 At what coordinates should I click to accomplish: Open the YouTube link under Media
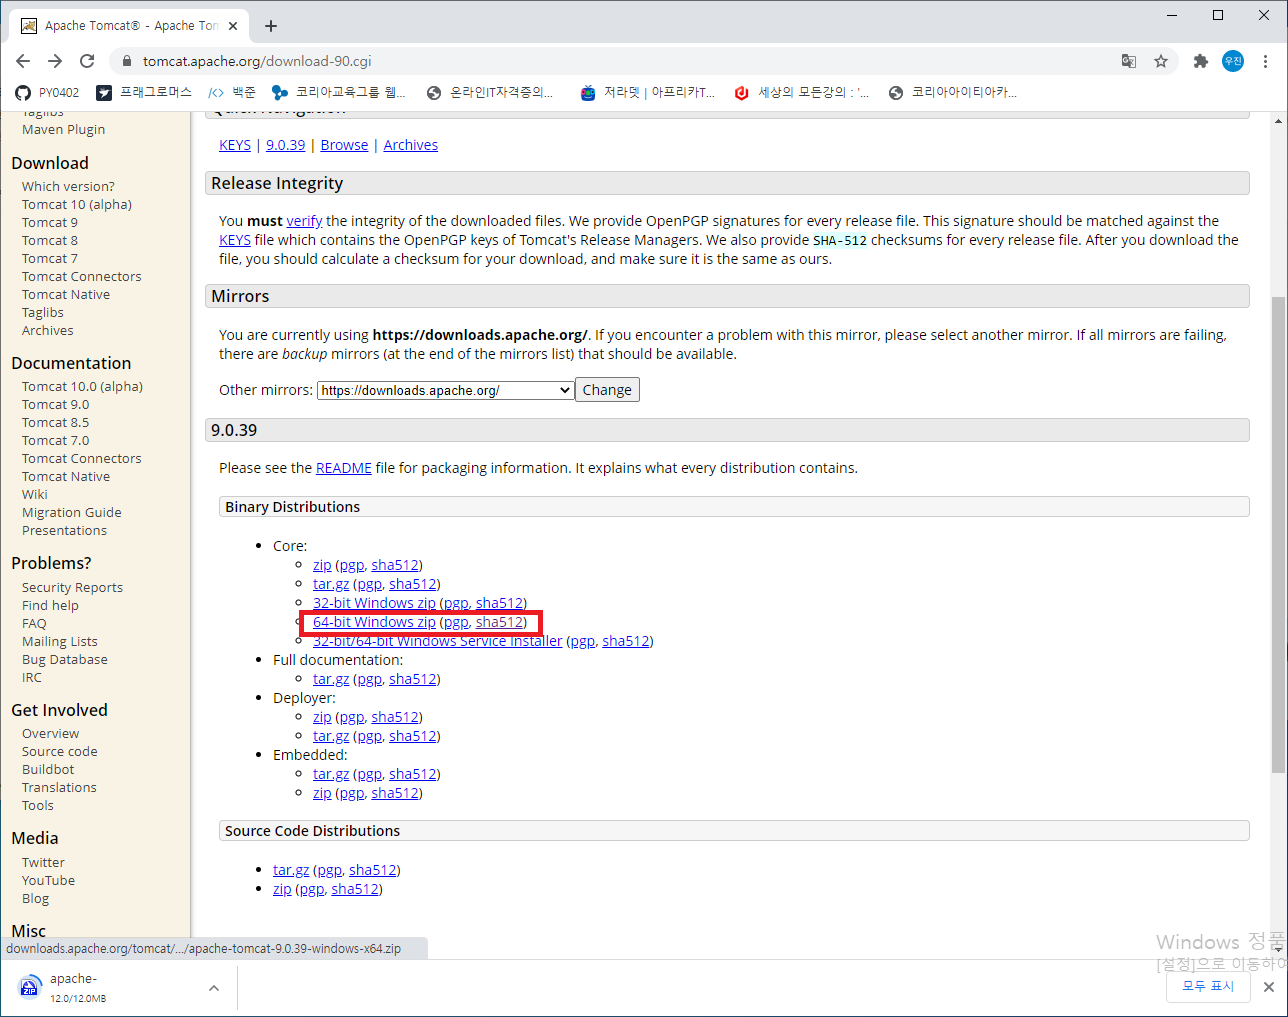pyautogui.click(x=48, y=880)
